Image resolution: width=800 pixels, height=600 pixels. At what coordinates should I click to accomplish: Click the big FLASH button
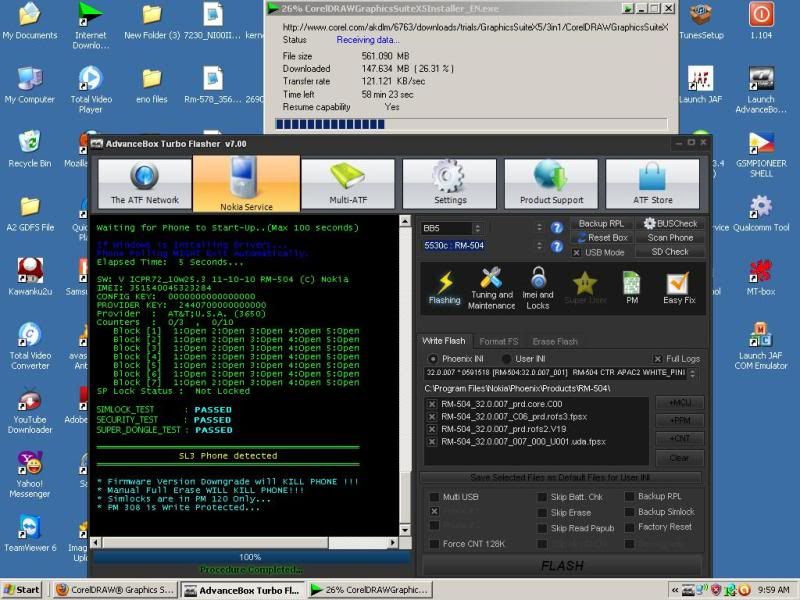(x=562, y=566)
